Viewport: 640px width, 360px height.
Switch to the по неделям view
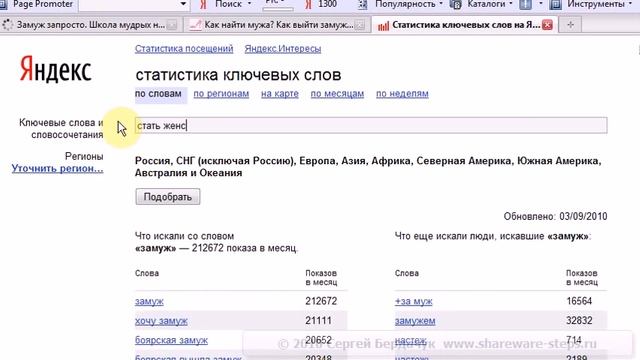(x=402, y=93)
